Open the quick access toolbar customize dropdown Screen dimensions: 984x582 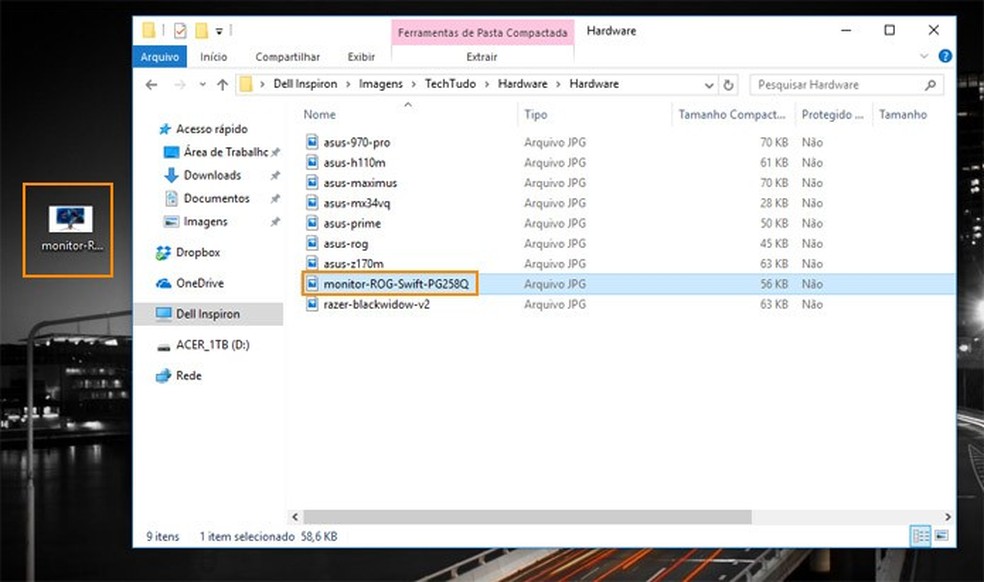pos(219,31)
